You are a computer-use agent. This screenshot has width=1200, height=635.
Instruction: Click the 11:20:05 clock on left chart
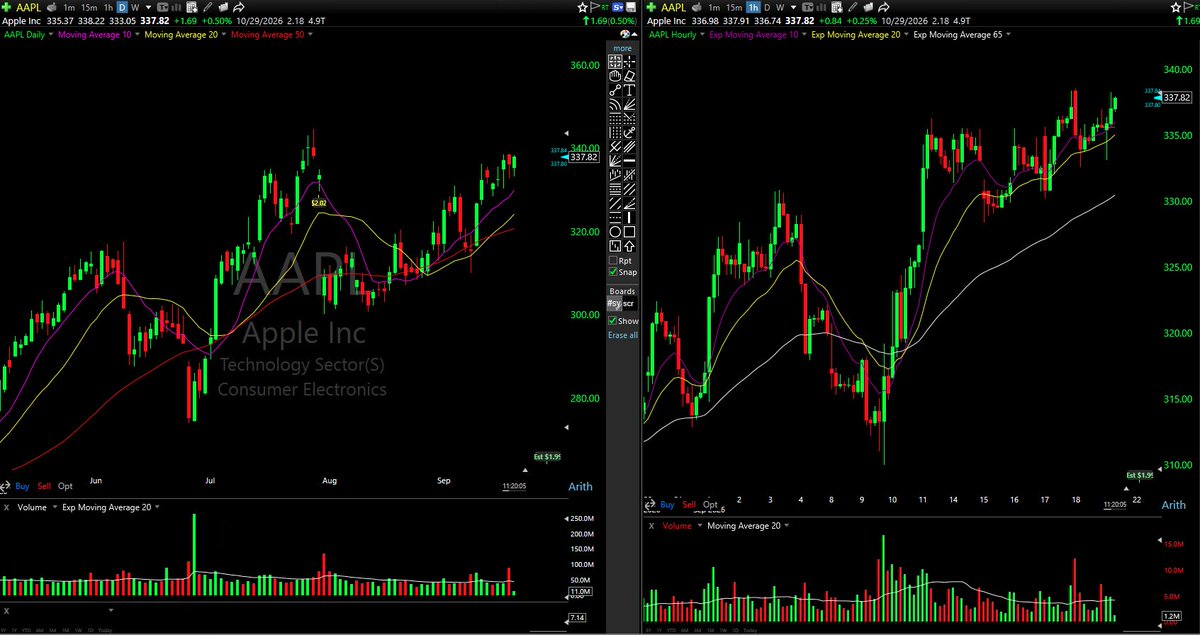[514, 487]
